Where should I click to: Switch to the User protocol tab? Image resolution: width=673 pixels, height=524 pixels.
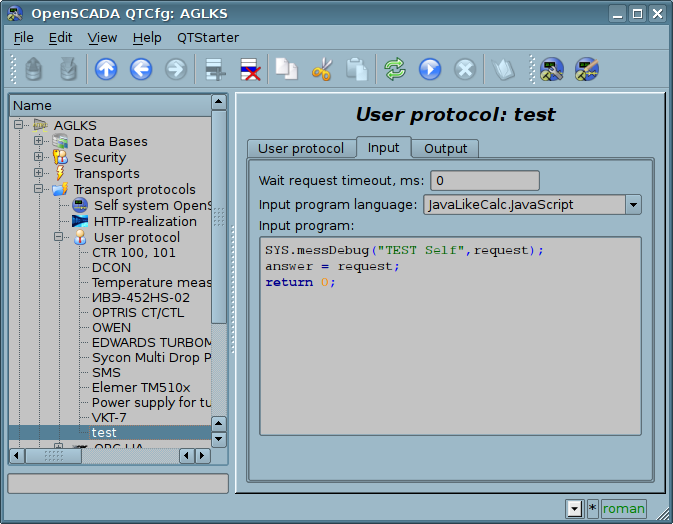point(301,148)
